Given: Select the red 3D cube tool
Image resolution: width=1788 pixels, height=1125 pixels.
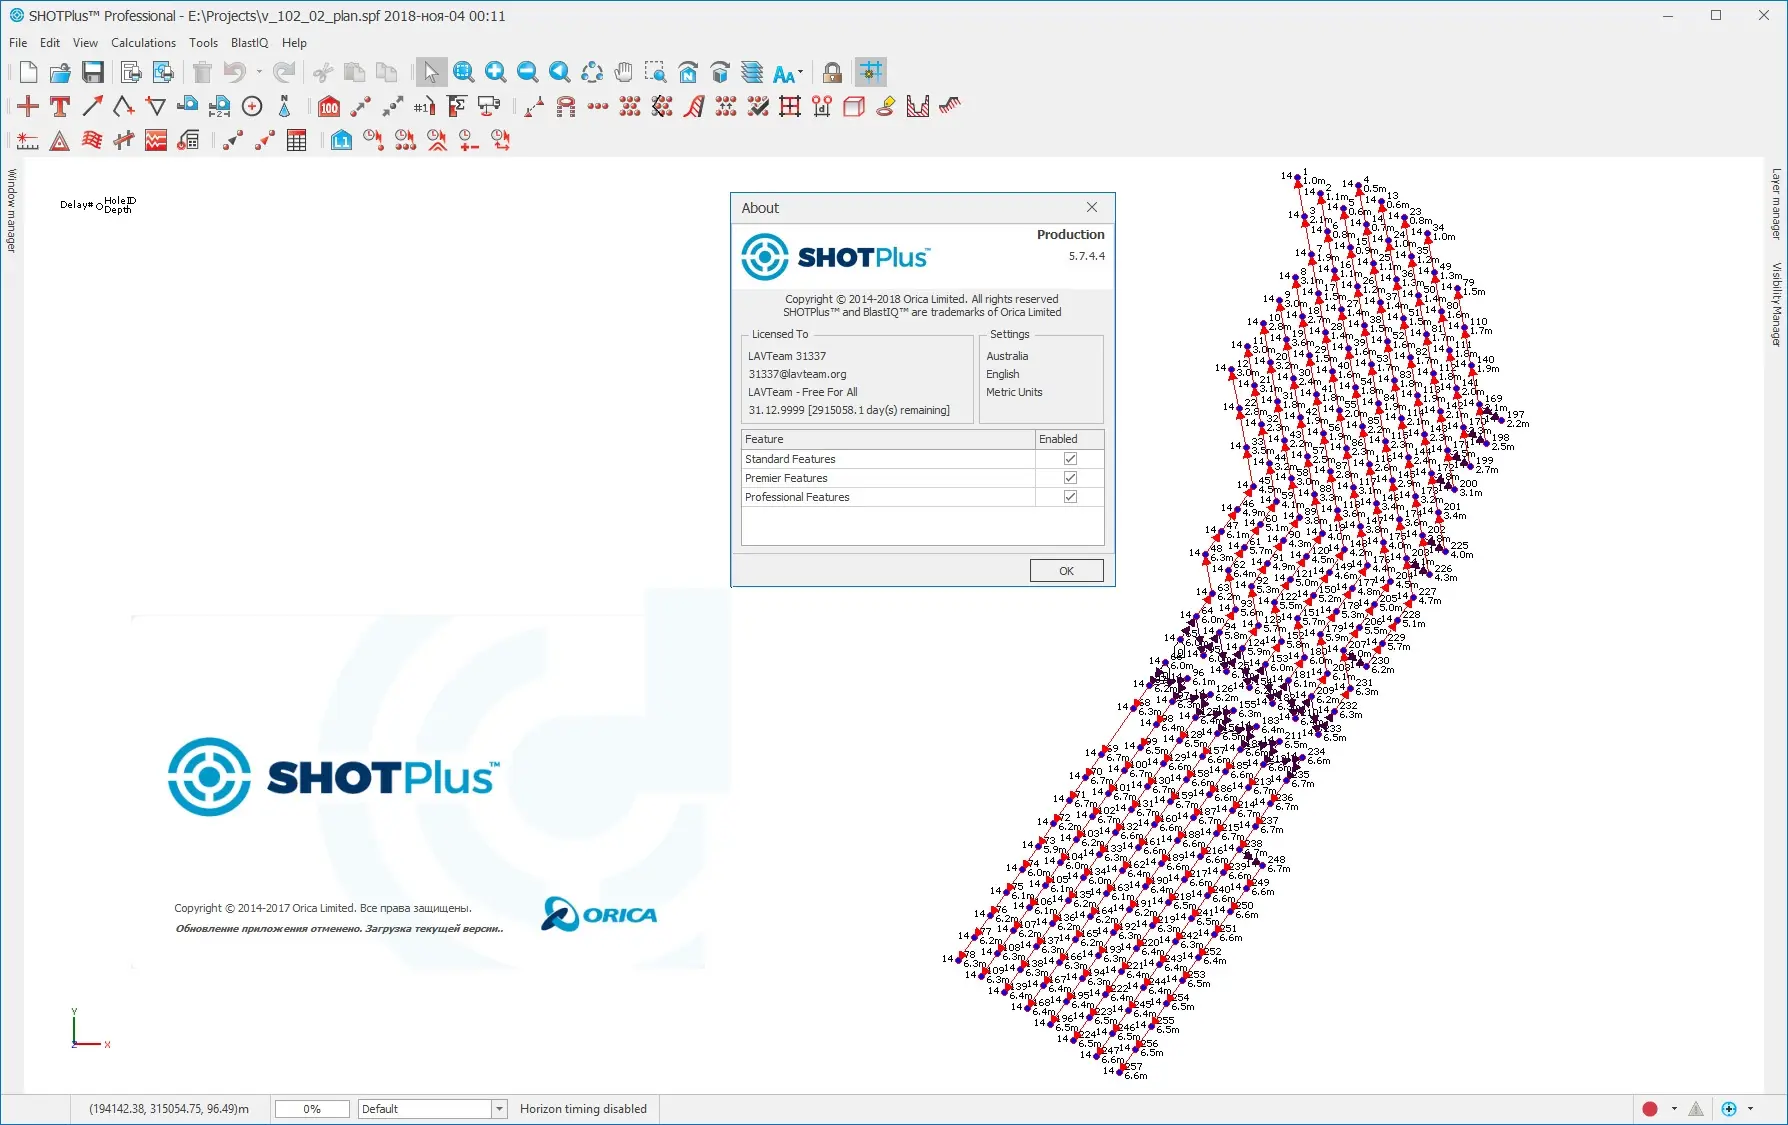Looking at the screenshot, I should tap(854, 106).
